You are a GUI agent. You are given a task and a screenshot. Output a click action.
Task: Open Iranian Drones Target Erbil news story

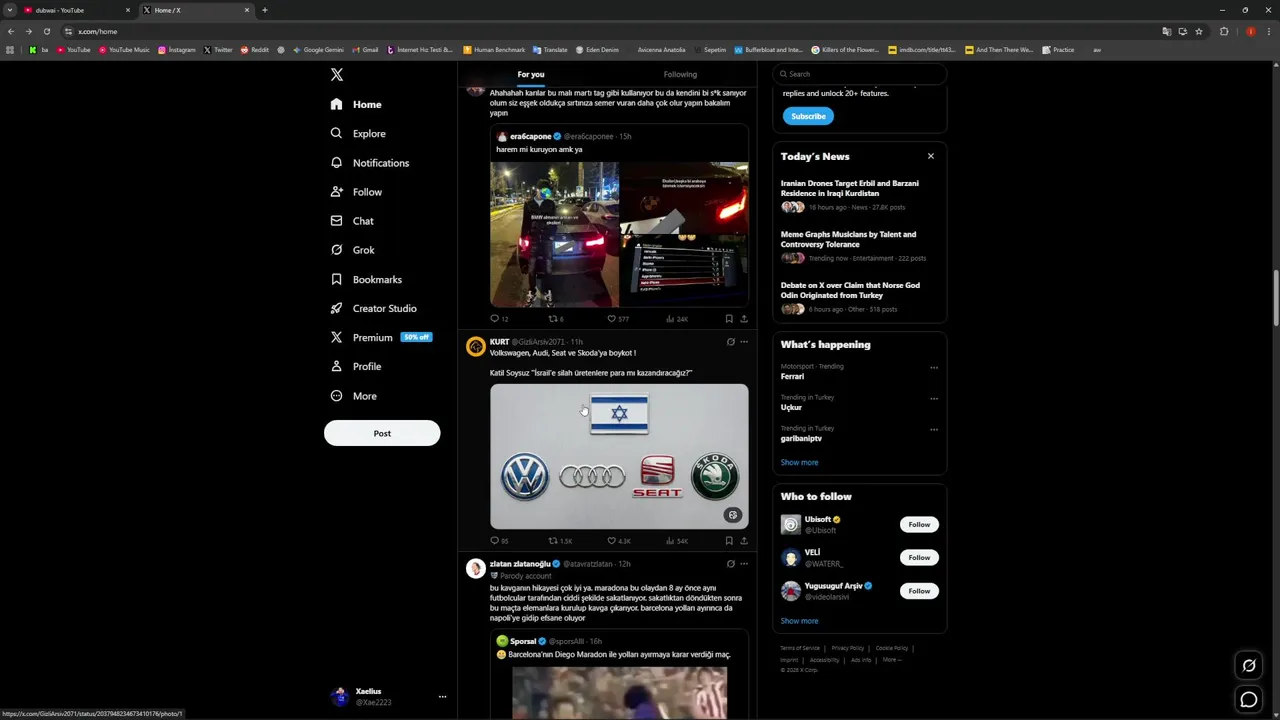[850, 188]
